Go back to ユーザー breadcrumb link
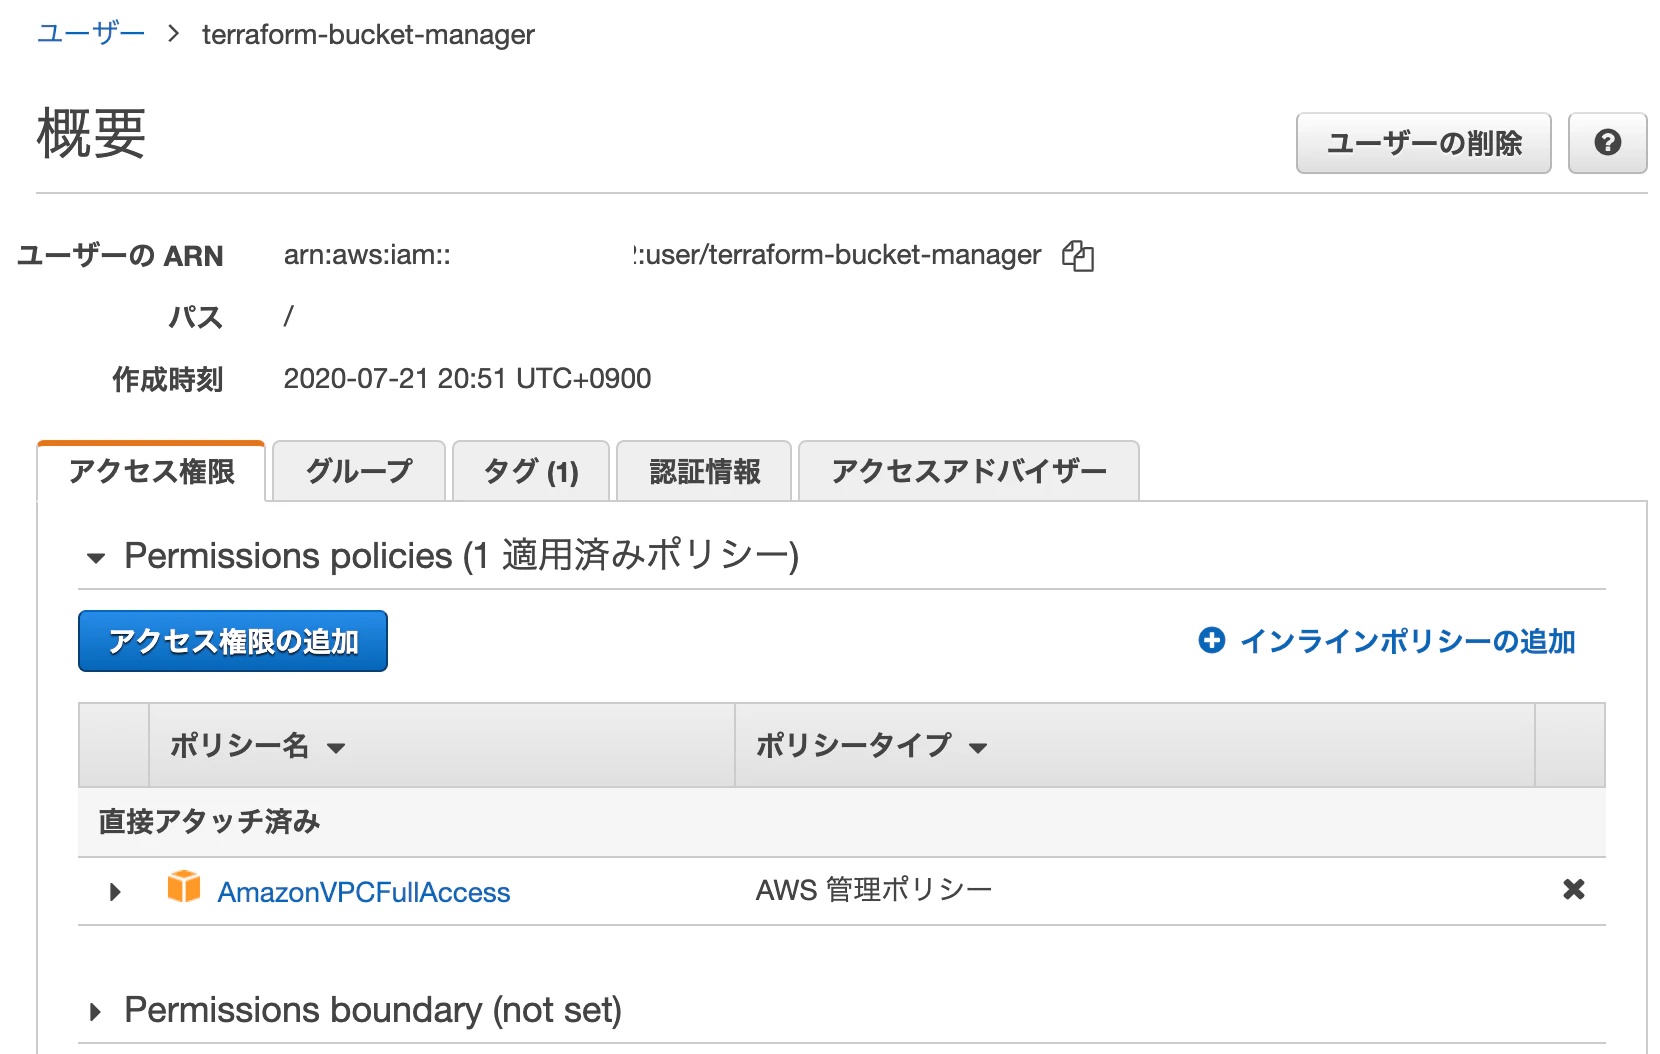The image size is (1660, 1054). point(91,34)
